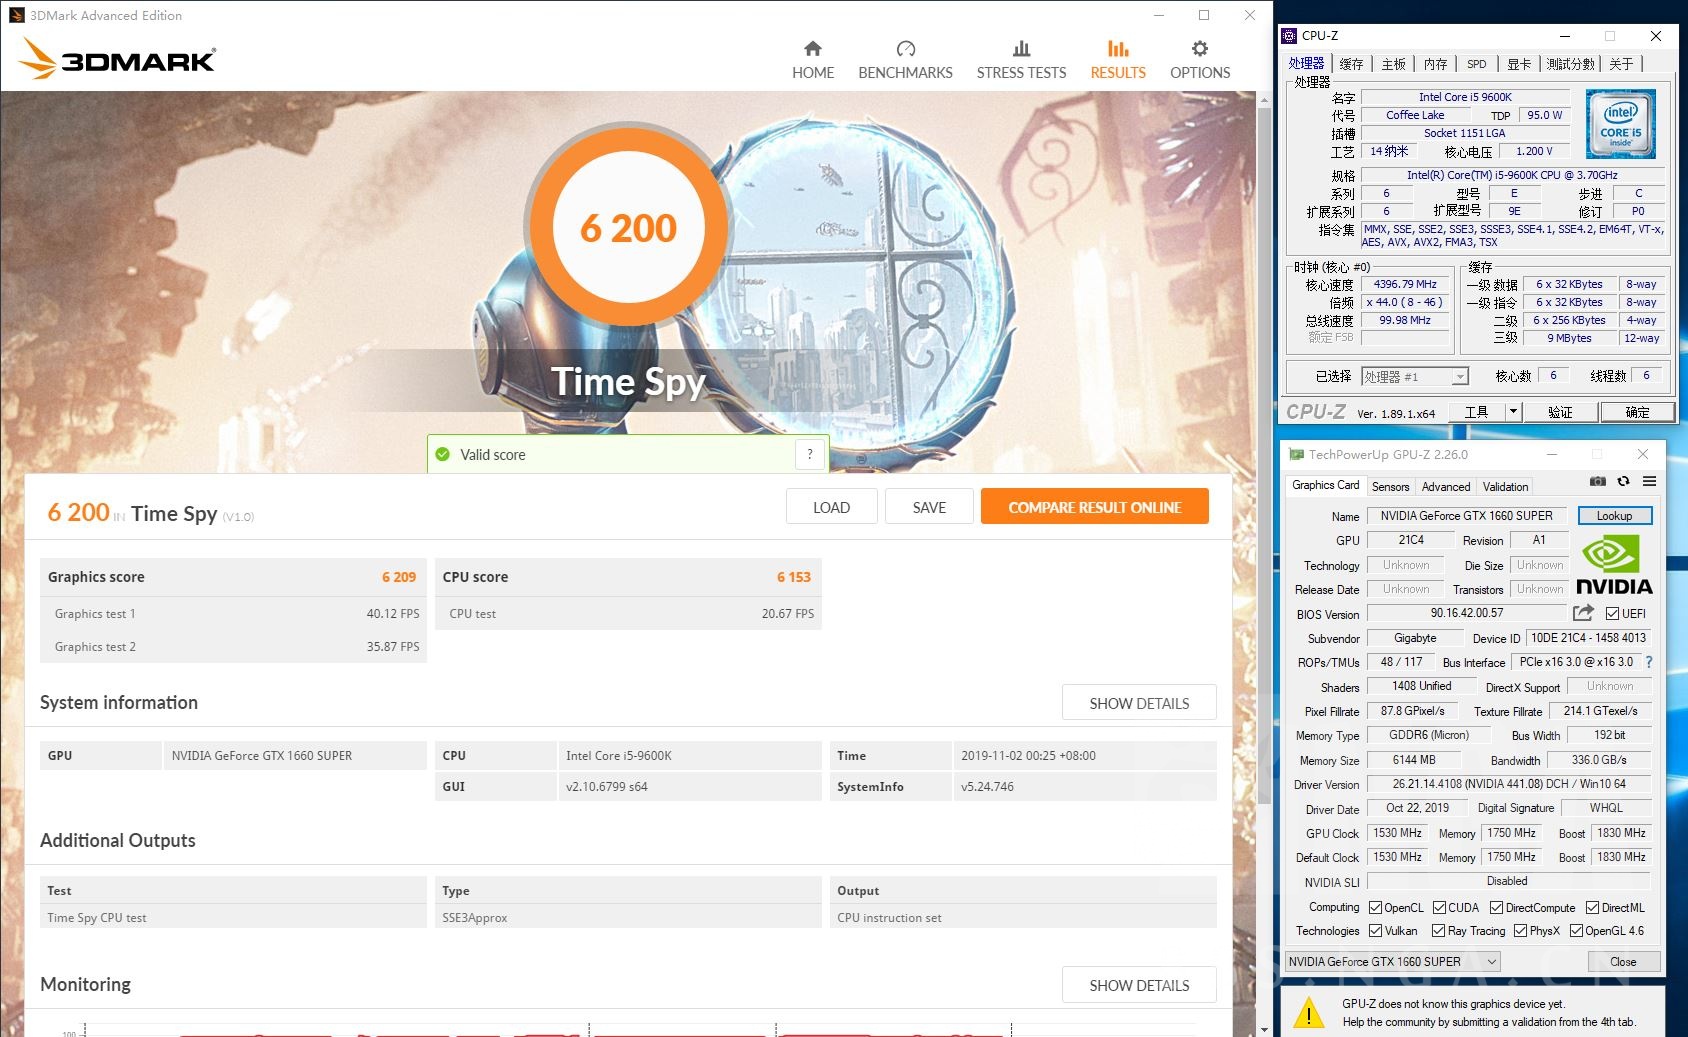The width and height of the screenshot is (1688, 1037).
Task: Toggle the DirectCompute checkbox in GPU-Z
Action: click(x=1496, y=908)
